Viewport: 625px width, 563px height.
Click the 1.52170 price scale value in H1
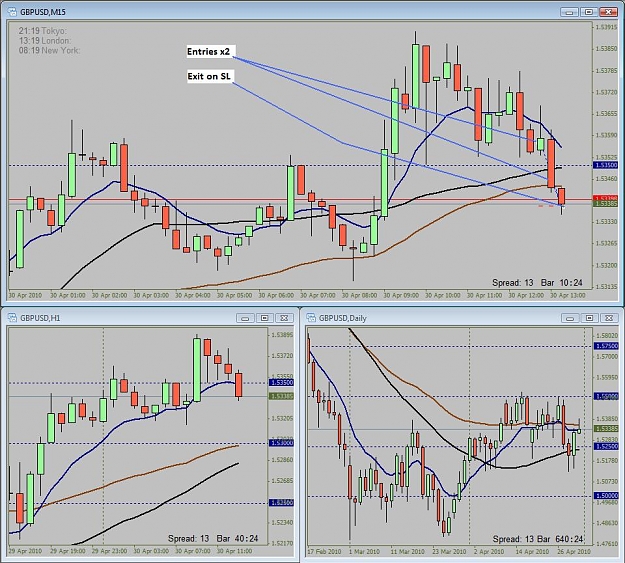[x=282, y=543]
